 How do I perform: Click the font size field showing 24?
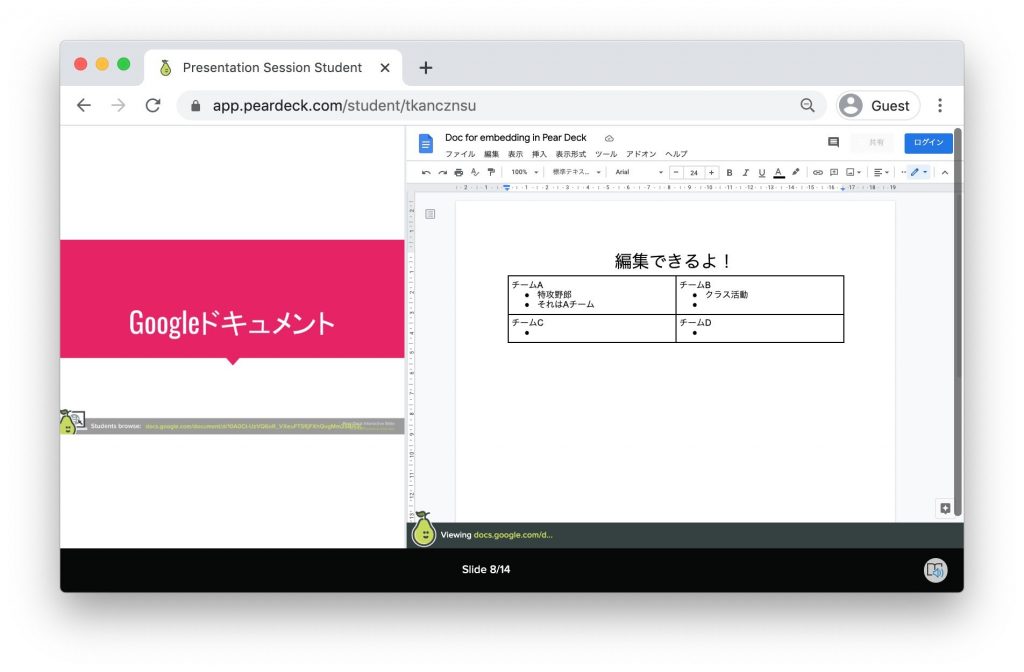[693, 172]
